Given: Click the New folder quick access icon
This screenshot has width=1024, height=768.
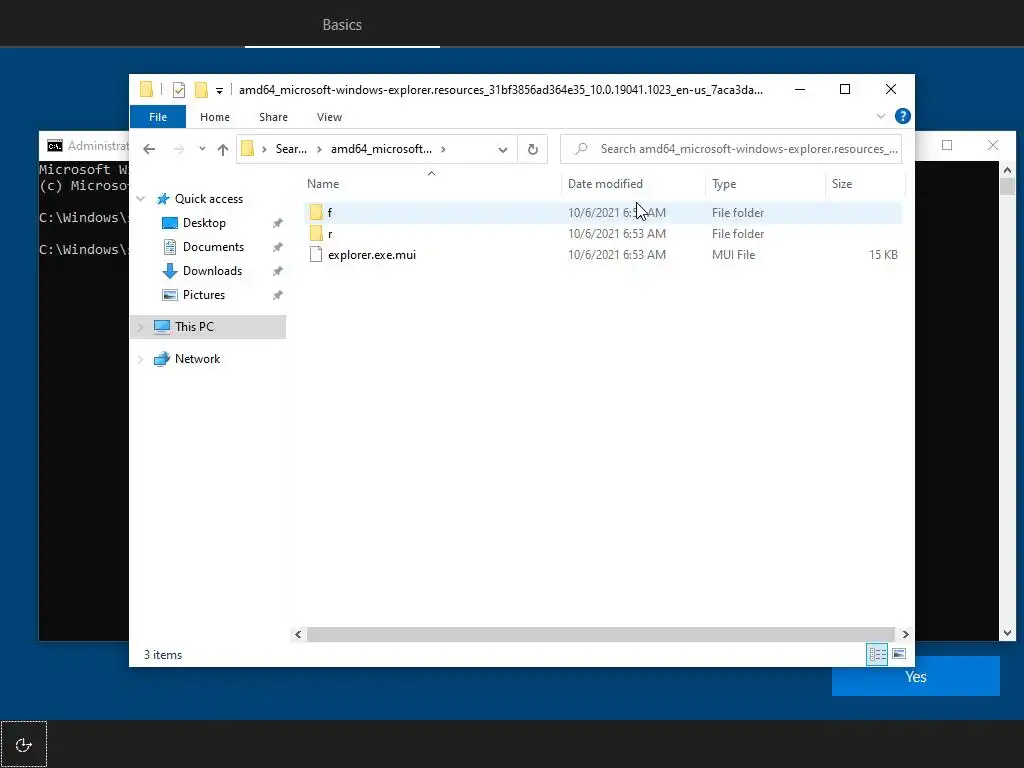Looking at the screenshot, I should (201, 89).
